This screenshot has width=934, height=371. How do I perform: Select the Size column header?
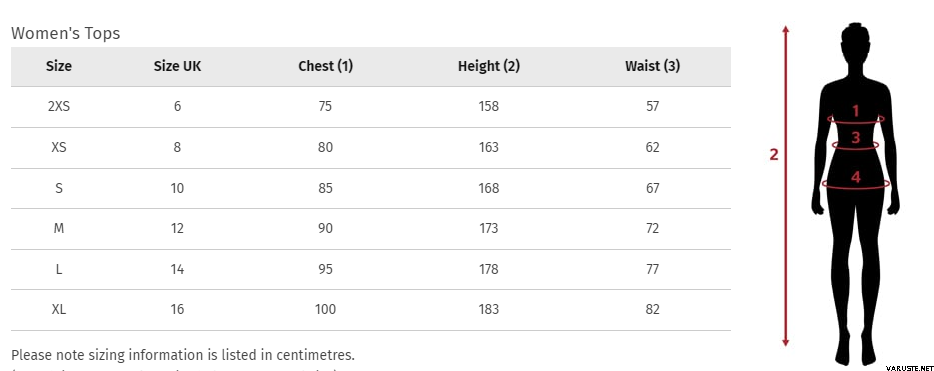point(58,66)
